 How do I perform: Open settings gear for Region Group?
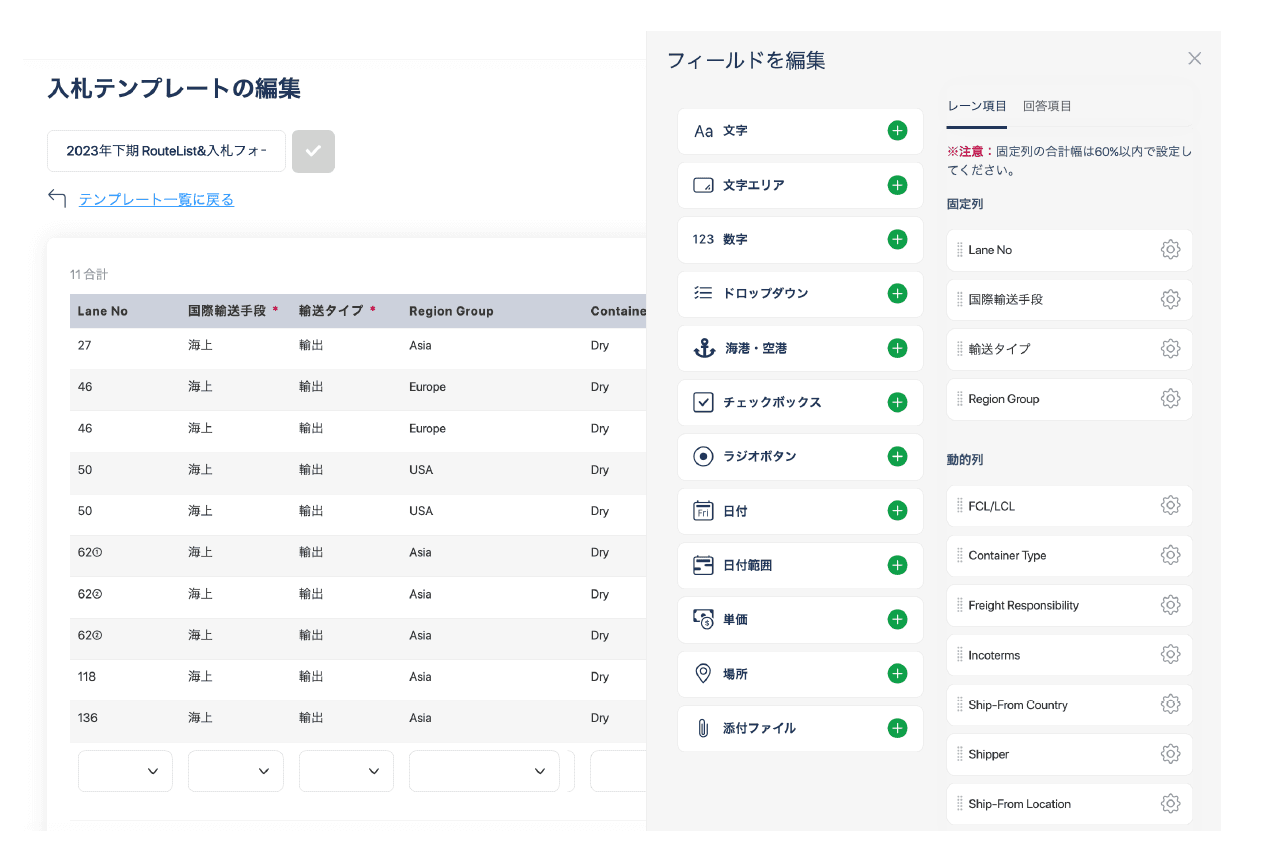point(1170,399)
